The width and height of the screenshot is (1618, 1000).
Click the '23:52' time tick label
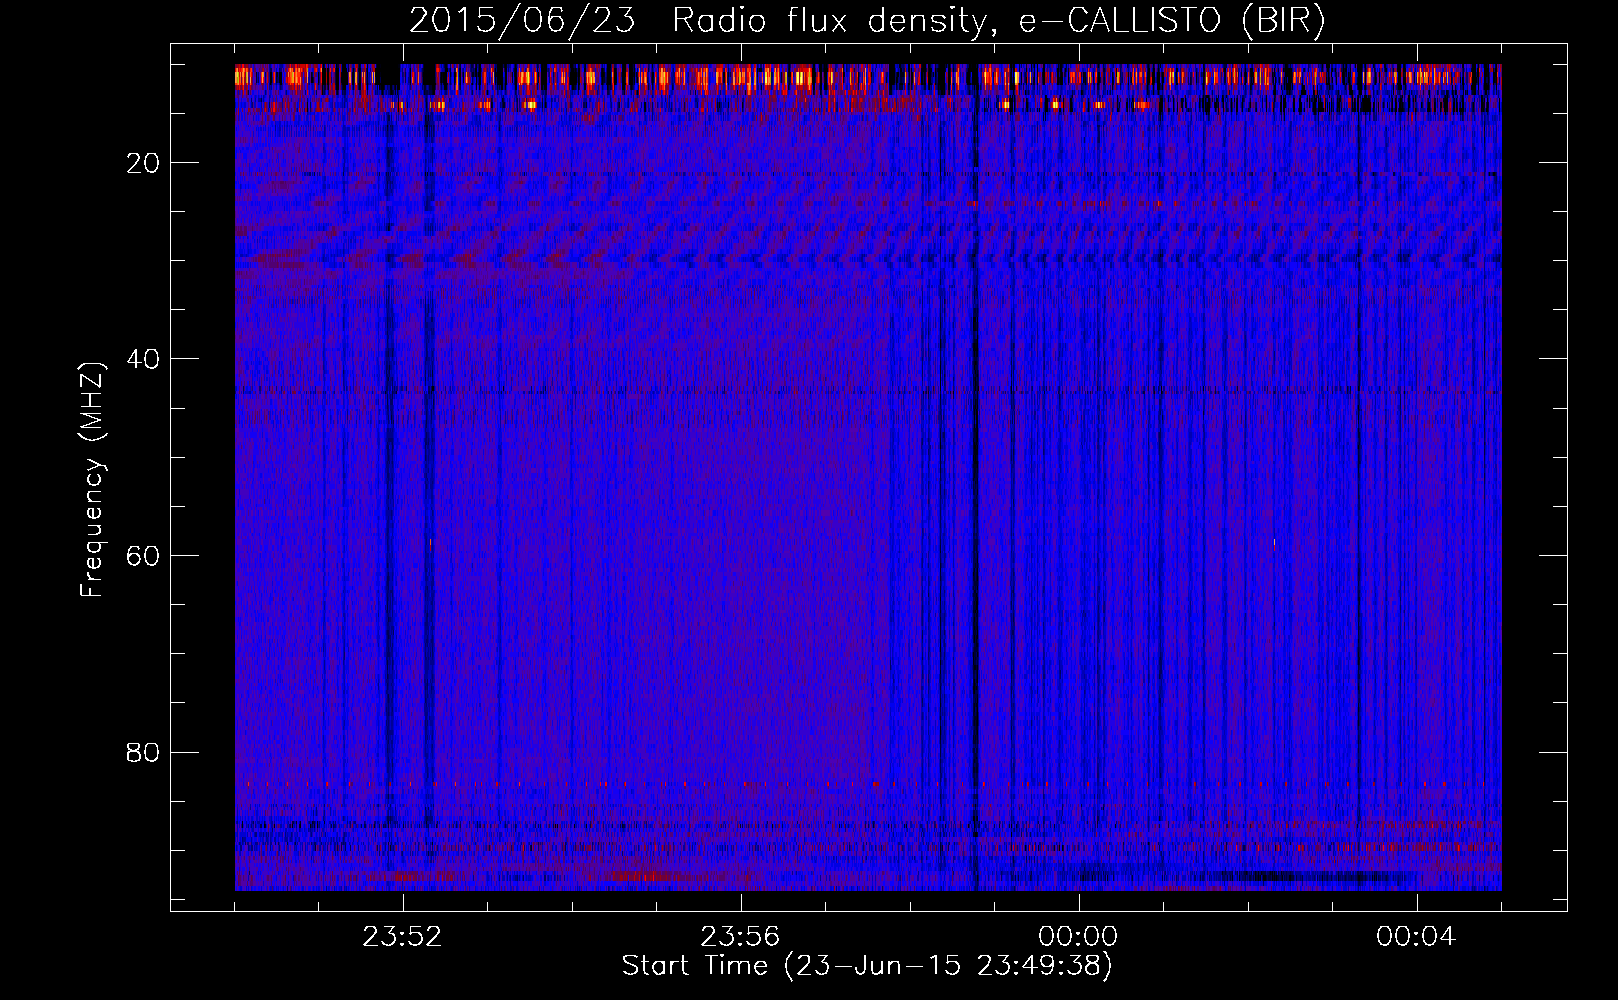[402, 937]
